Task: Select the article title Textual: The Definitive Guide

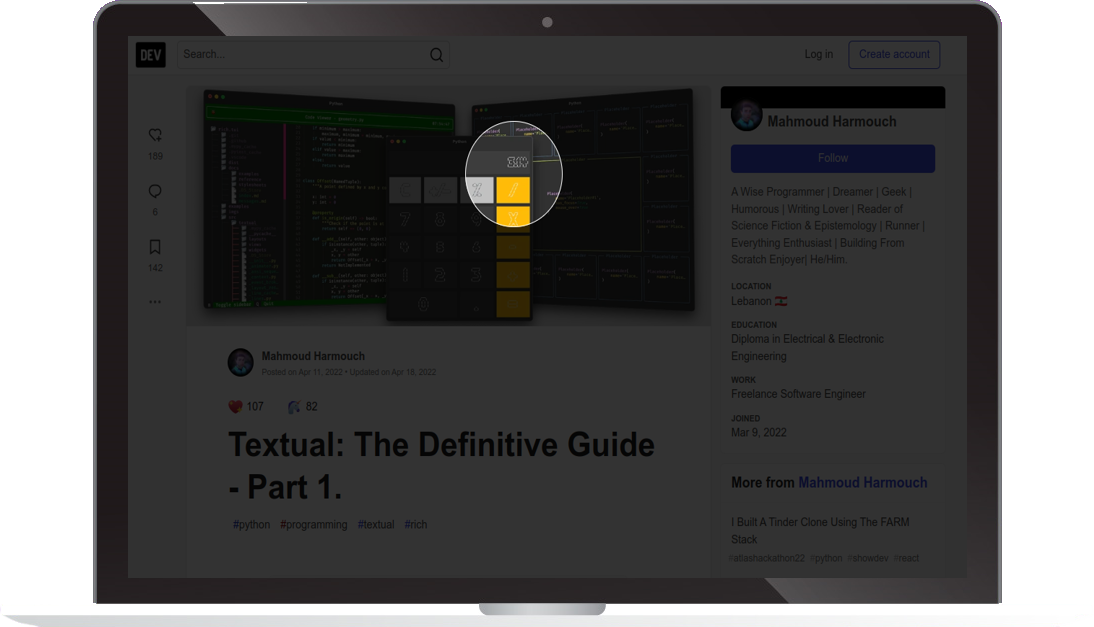Action: 441,465
